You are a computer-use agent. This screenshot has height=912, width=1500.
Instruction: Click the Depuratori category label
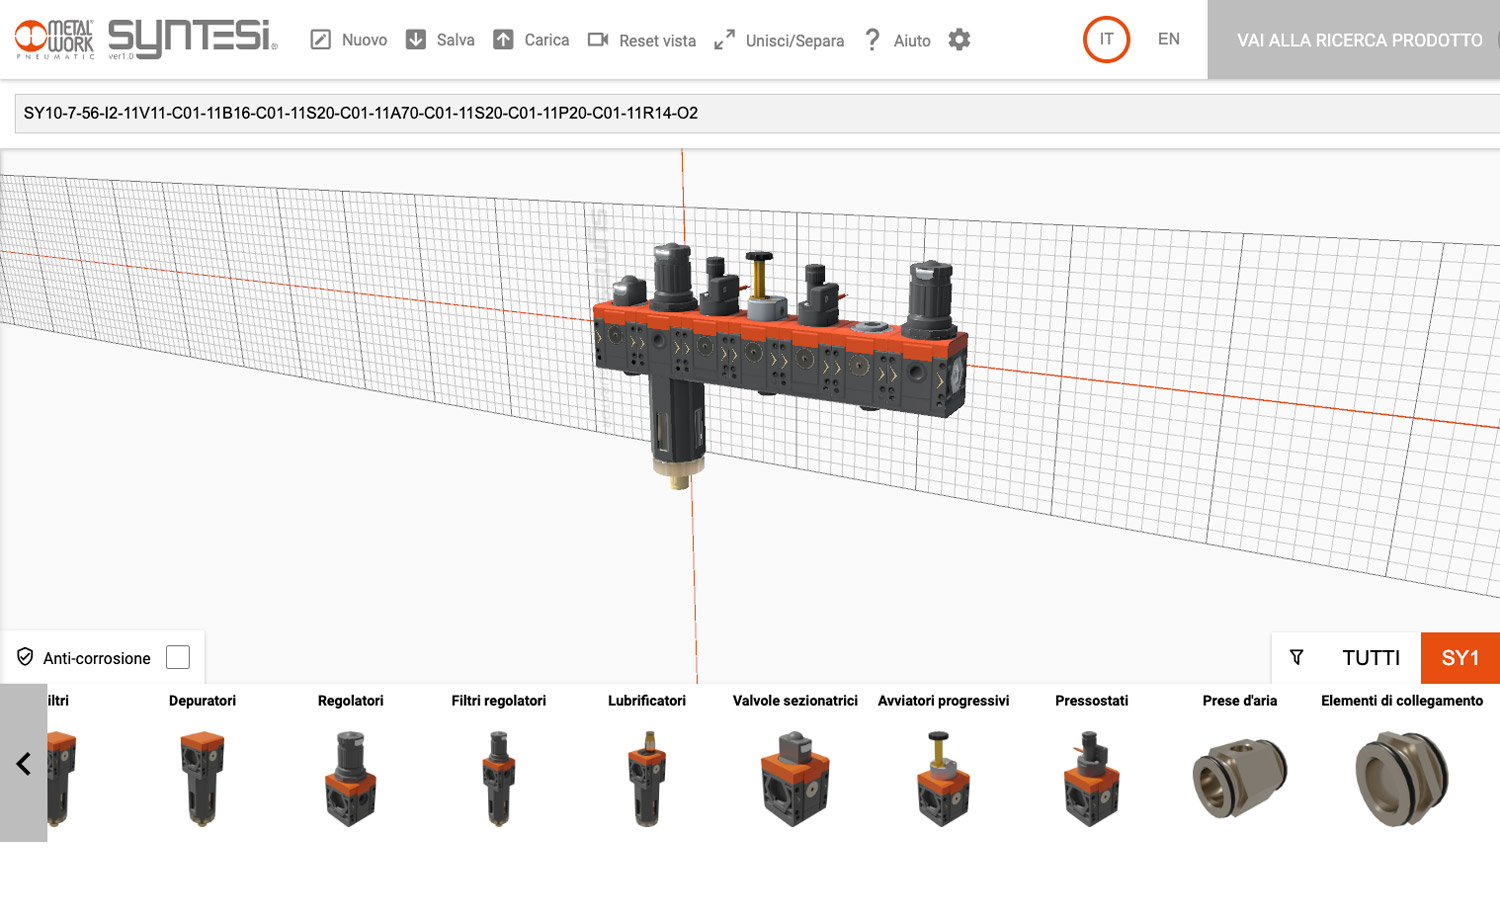202,700
